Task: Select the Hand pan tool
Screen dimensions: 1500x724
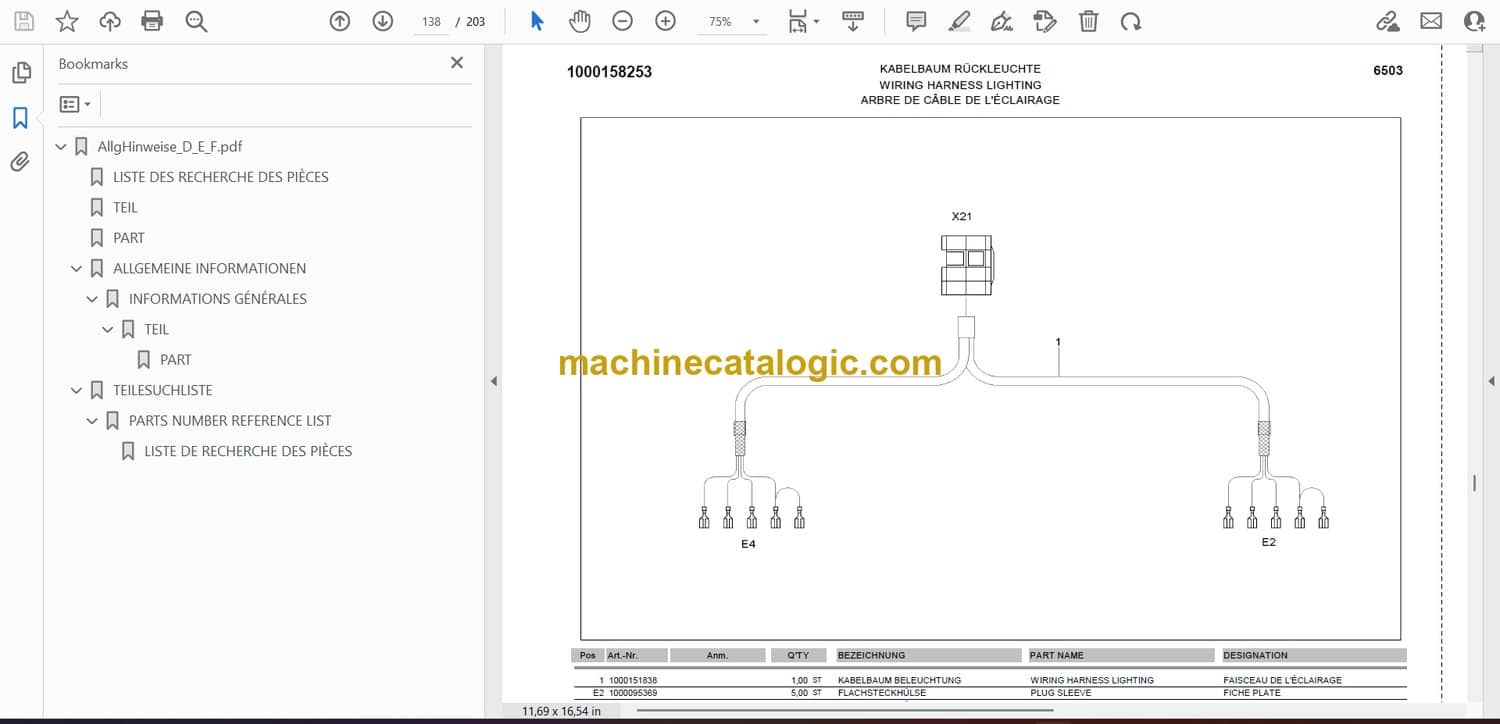Action: pyautogui.click(x=579, y=21)
